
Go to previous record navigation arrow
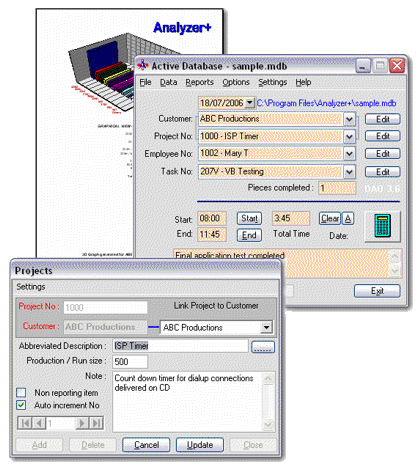click(39, 423)
